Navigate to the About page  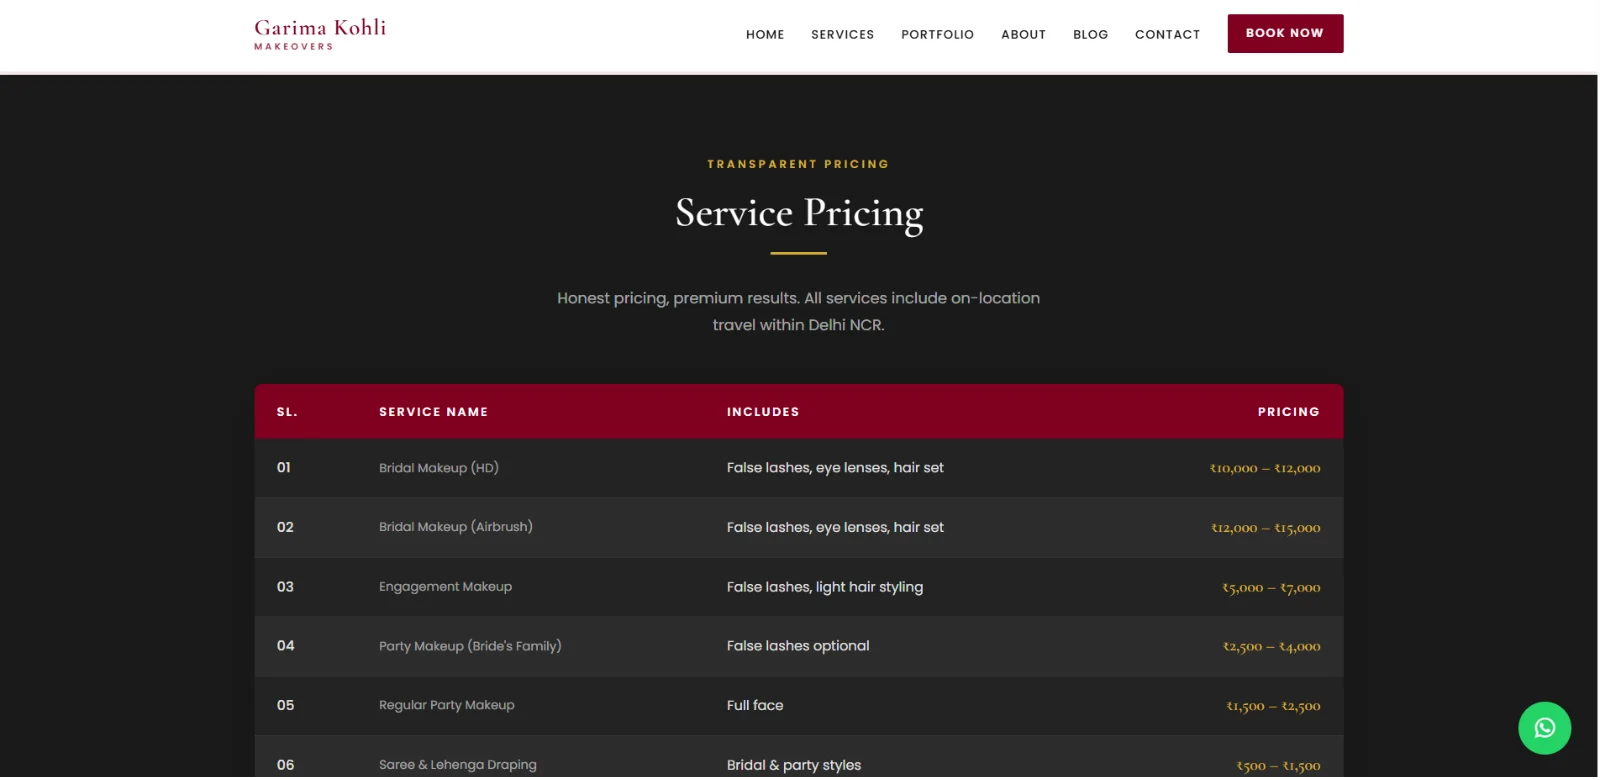tap(1023, 34)
